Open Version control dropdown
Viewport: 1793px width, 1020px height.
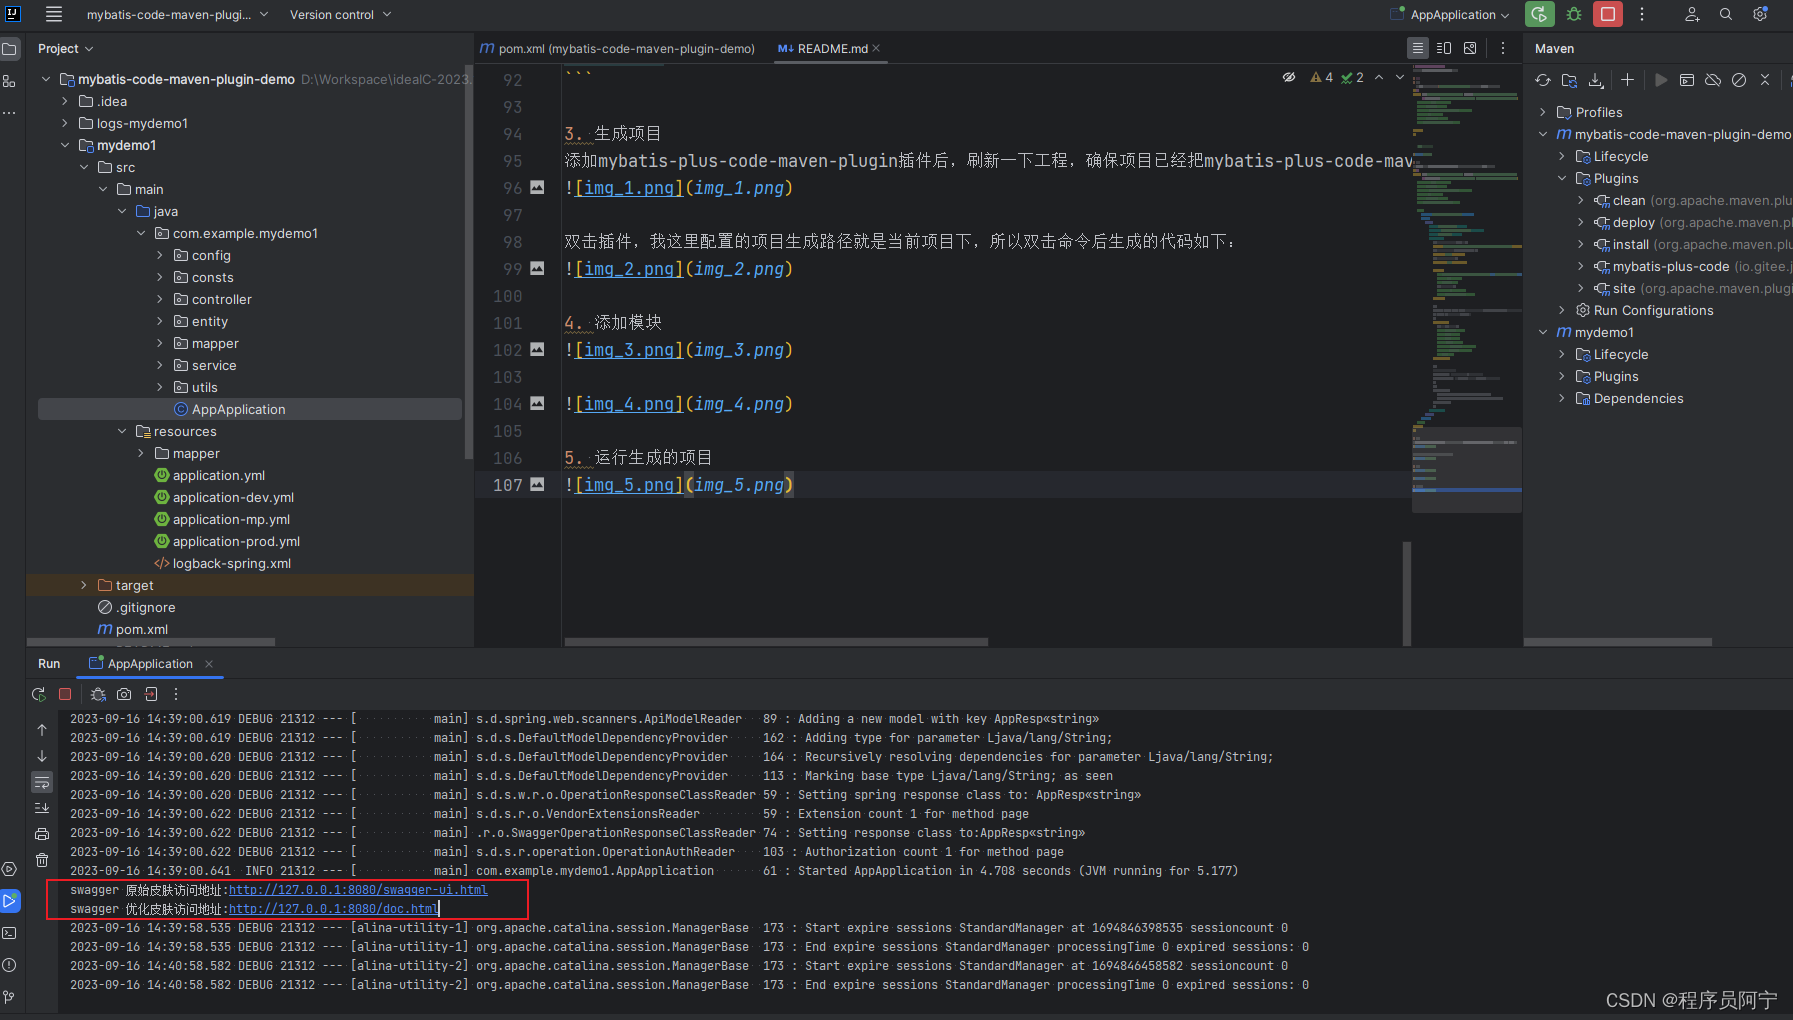340,14
